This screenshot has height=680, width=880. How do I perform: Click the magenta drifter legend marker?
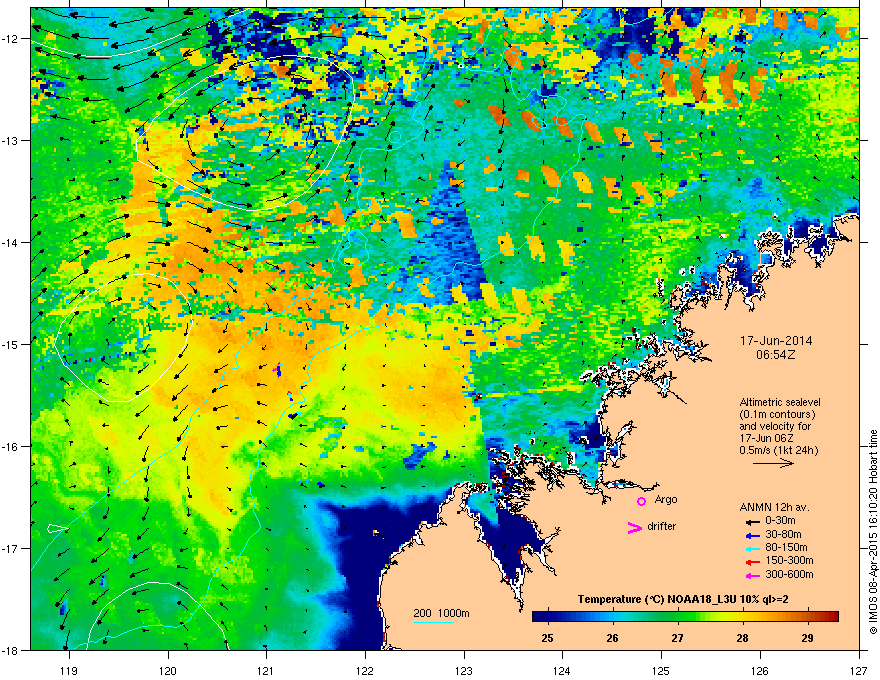(x=634, y=527)
